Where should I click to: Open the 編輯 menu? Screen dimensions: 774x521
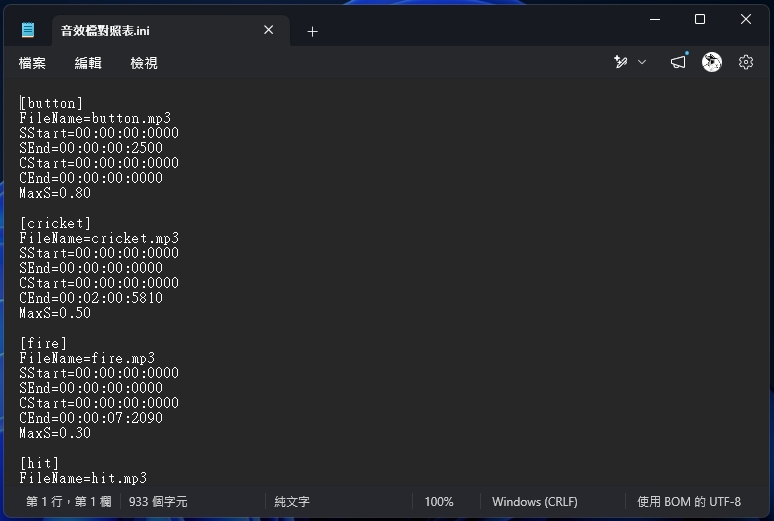(x=88, y=63)
